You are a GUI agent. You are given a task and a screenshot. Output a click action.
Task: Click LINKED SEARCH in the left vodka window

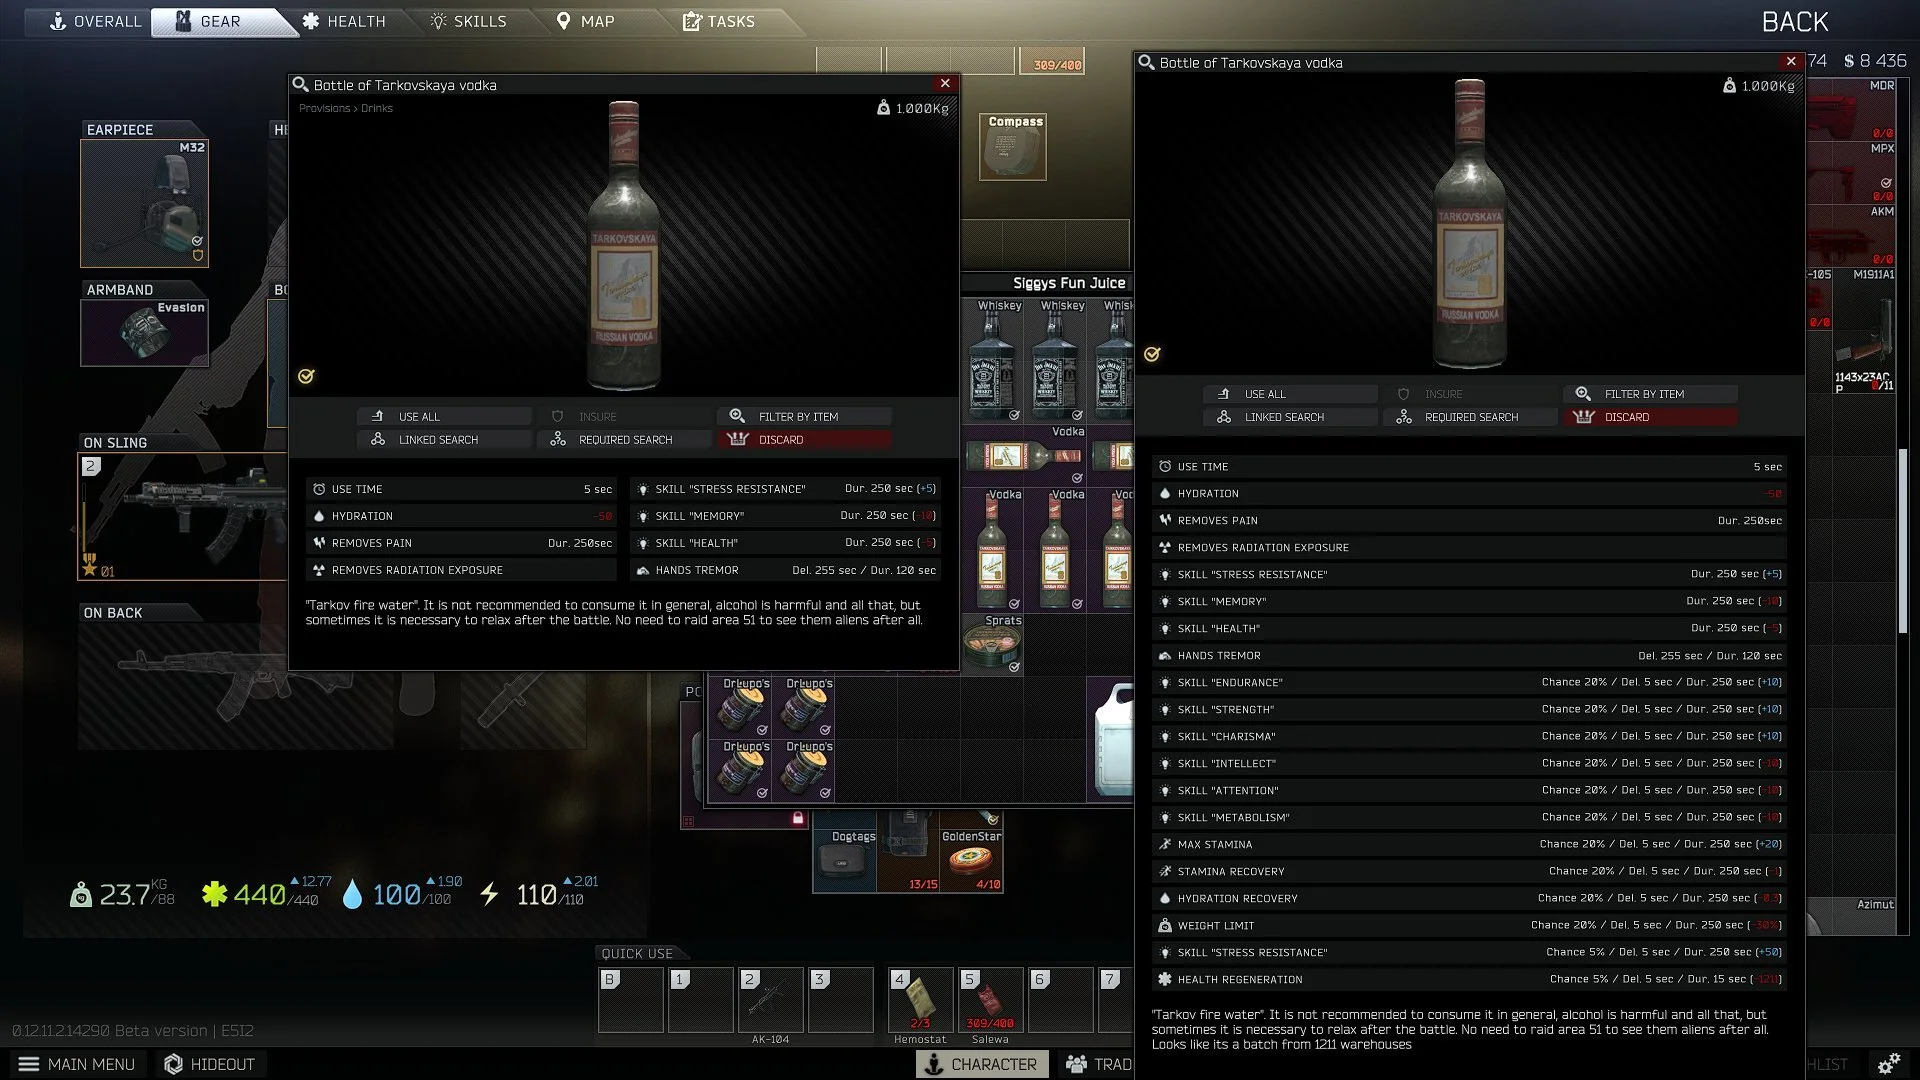point(444,439)
